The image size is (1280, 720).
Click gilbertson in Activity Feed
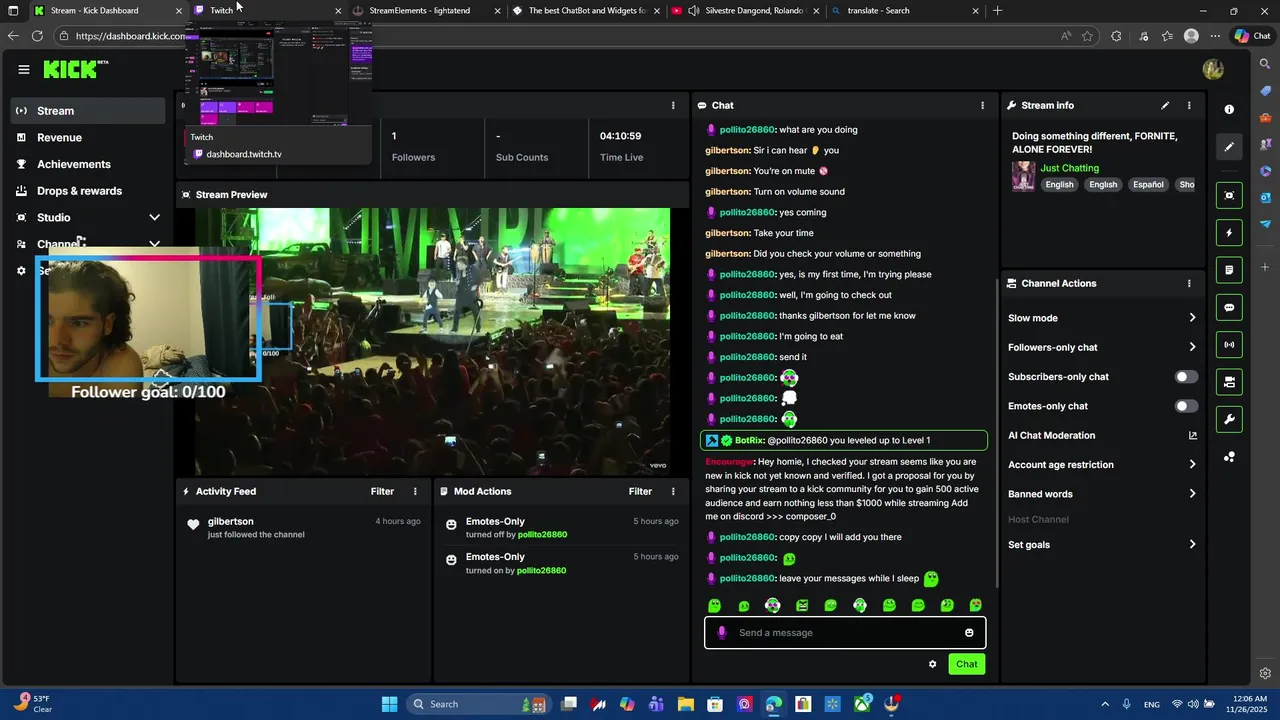point(230,522)
